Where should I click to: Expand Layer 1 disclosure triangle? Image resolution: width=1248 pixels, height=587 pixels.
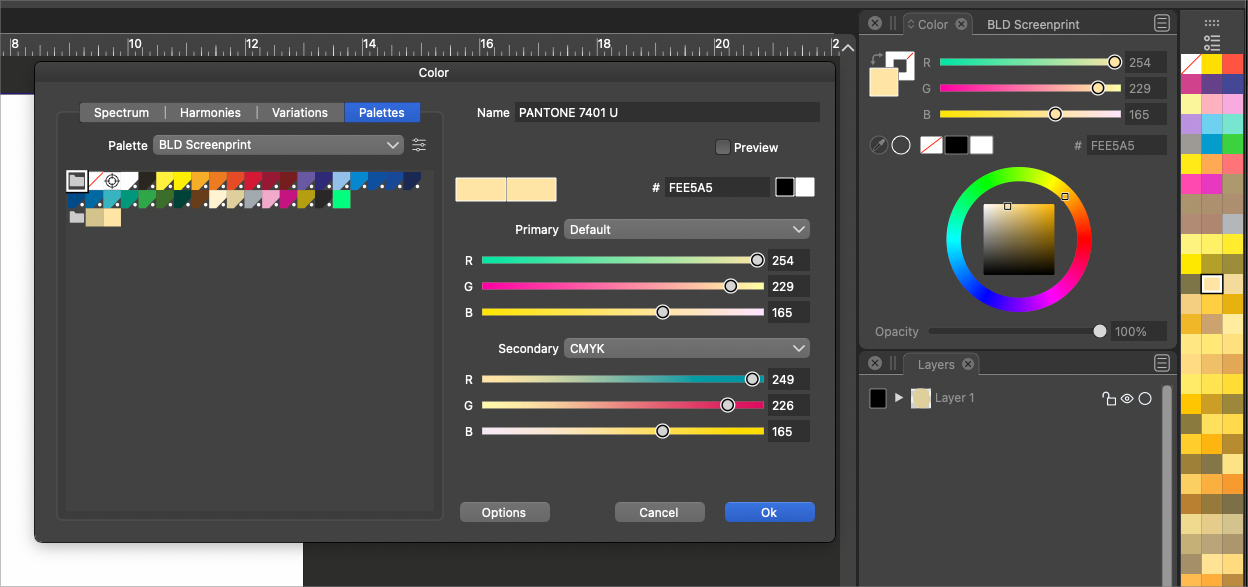click(x=899, y=398)
